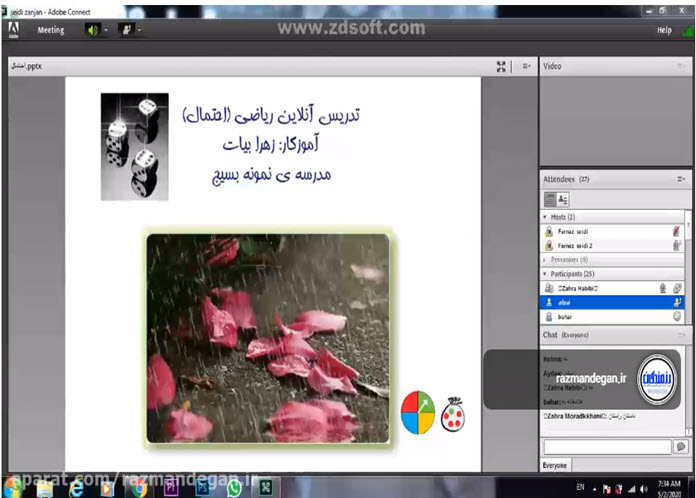Click the volume icon in system tray

point(644,489)
